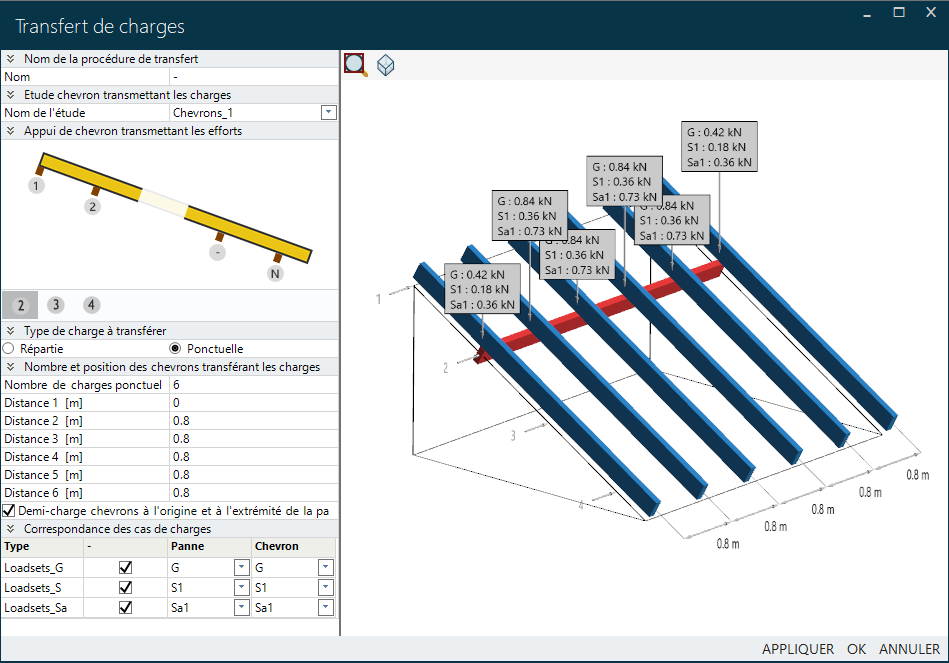The width and height of the screenshot is (949, 663).
Task: Click the Loadsets_G row label
Action: coord(34,568)
